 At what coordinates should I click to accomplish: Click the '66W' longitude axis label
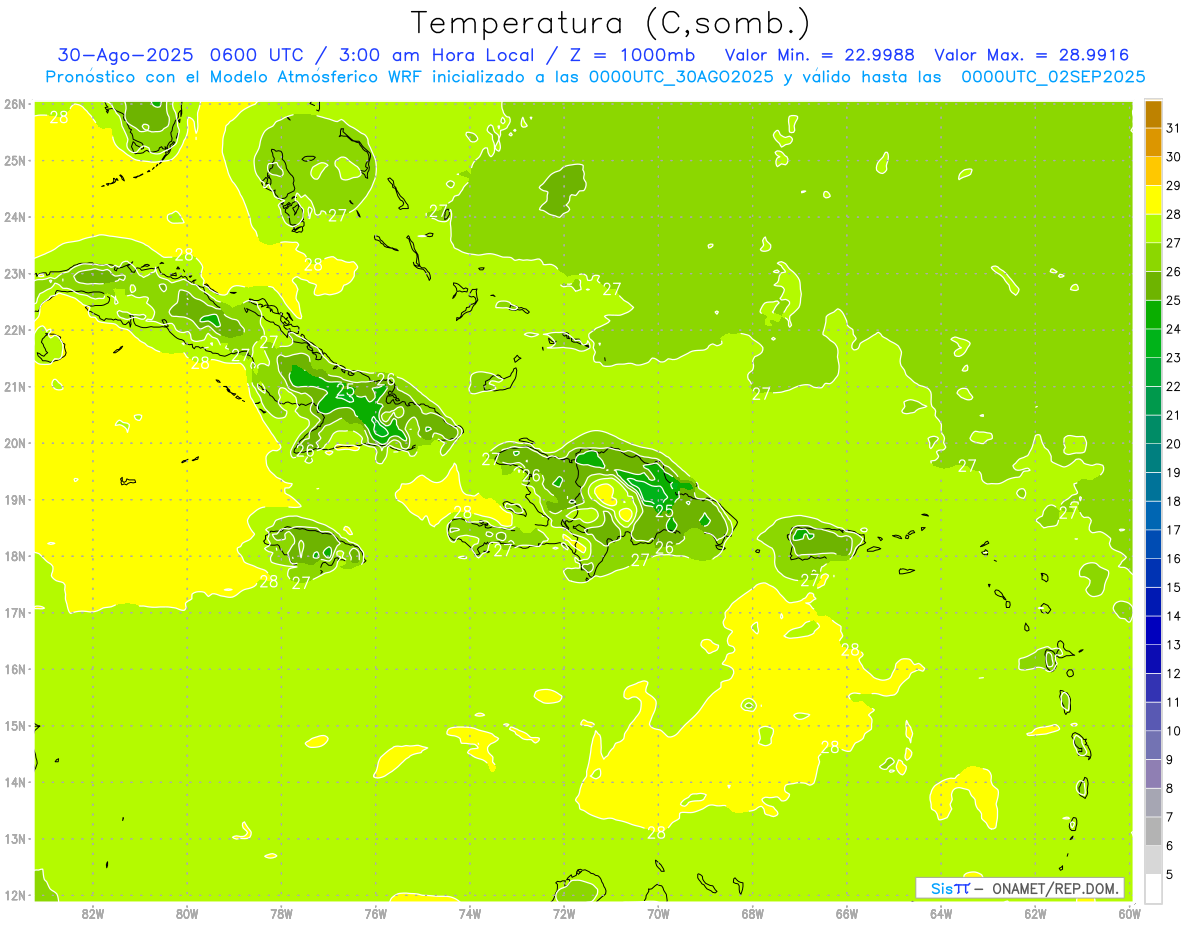pos(847,913)
